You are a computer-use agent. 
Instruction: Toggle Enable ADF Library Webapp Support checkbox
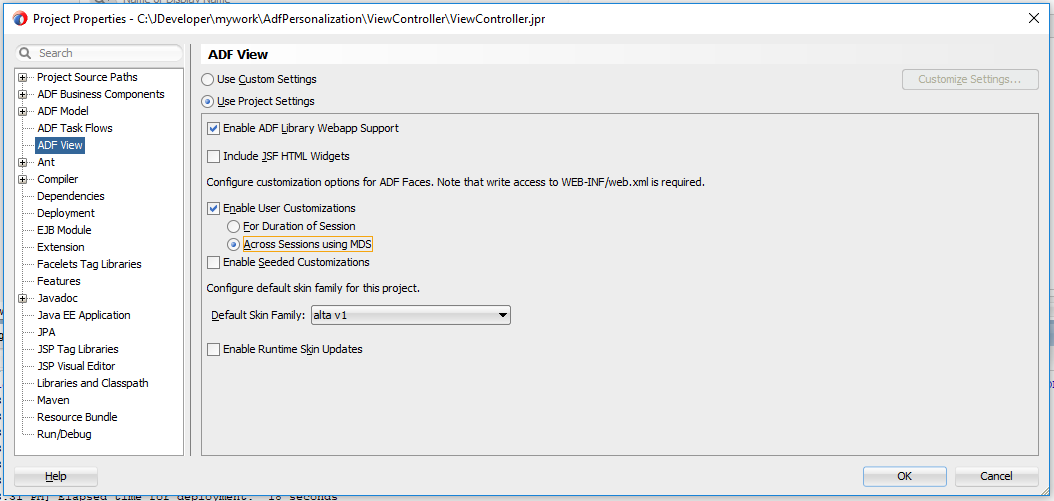(213, 128)
